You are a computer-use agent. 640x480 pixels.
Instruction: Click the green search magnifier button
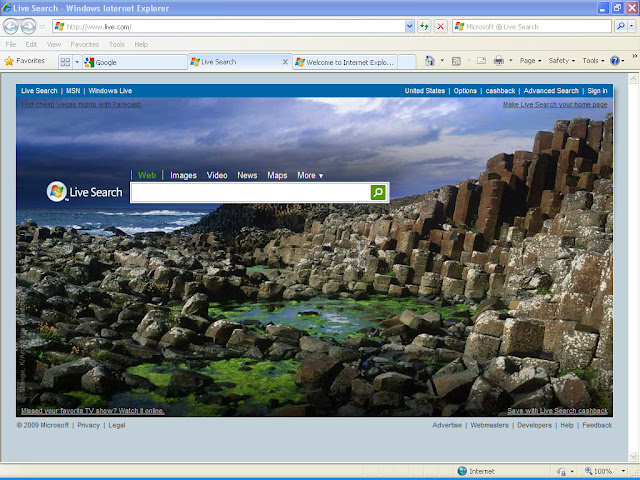pos(378,192)
